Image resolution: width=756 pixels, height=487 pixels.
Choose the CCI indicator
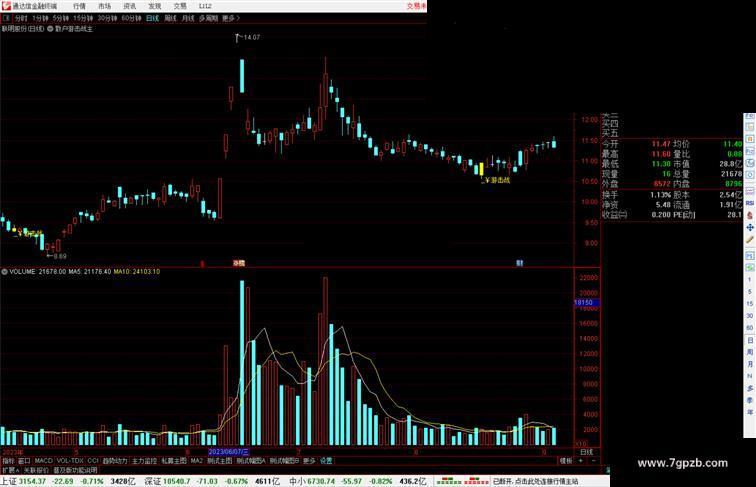coord(93,461)
